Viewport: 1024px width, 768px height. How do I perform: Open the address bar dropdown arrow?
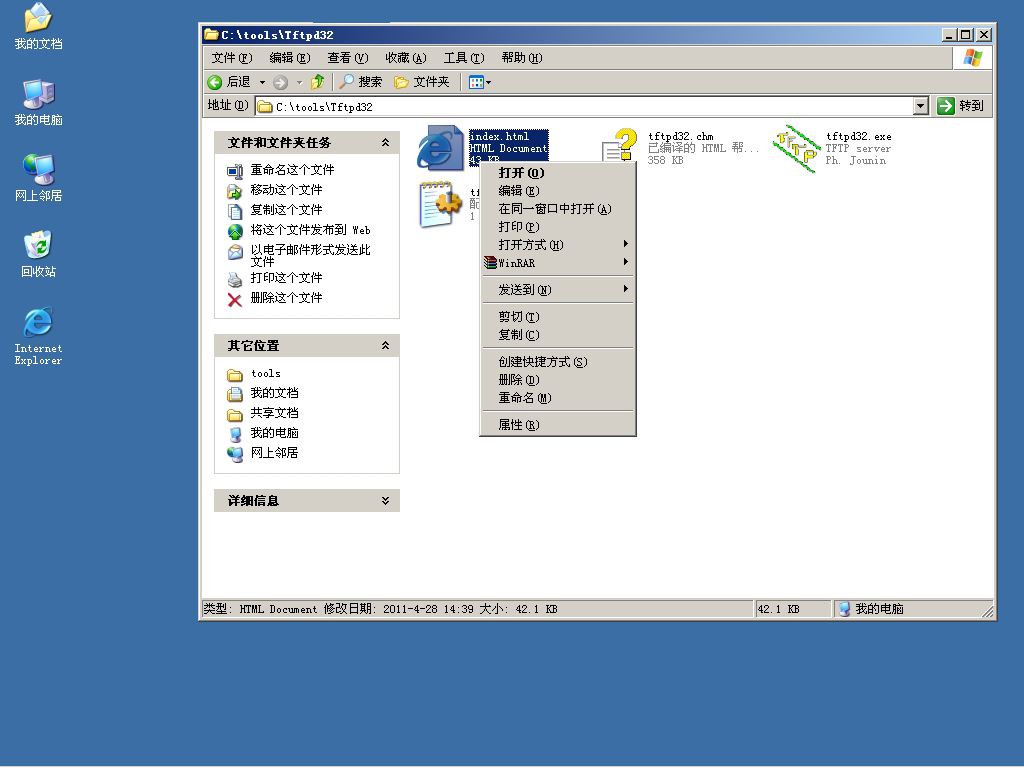(x=921, y=106)
